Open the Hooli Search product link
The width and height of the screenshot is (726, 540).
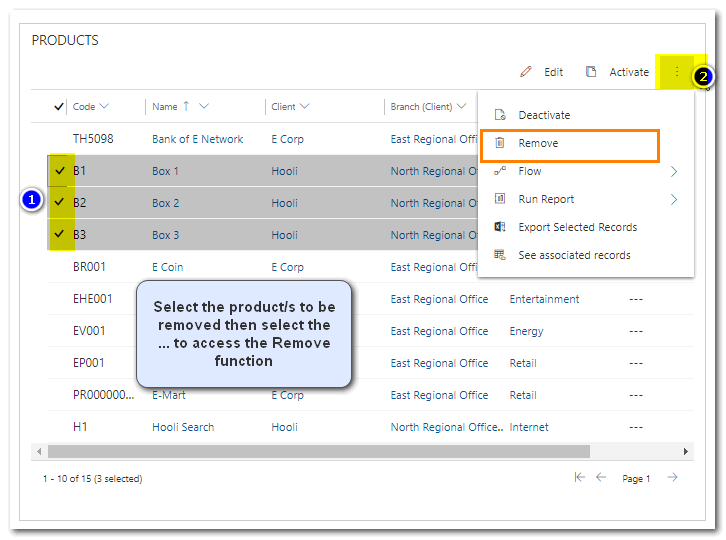183,427
